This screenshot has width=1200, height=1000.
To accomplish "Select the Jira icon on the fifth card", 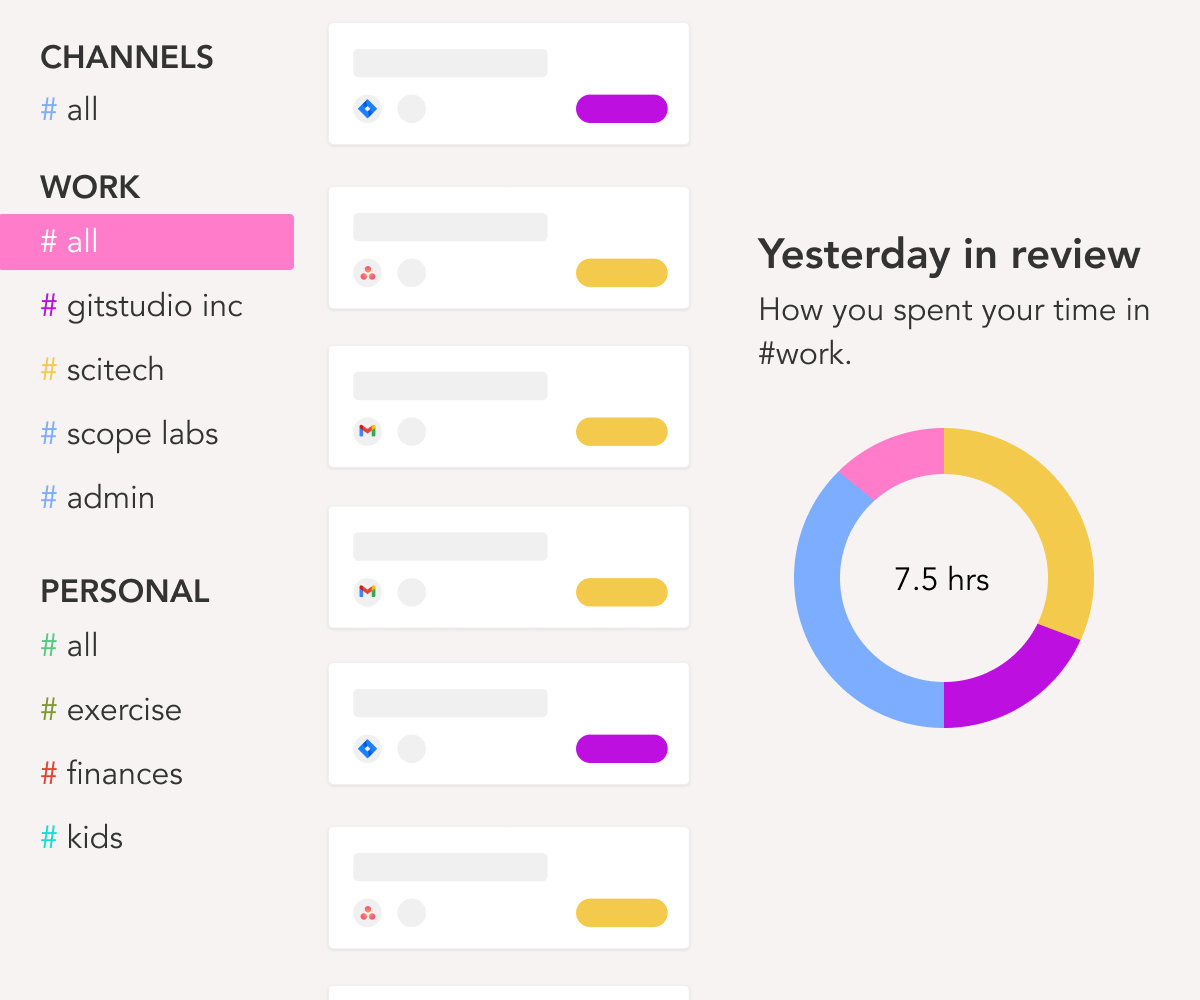I will click(x=367, y=748).
